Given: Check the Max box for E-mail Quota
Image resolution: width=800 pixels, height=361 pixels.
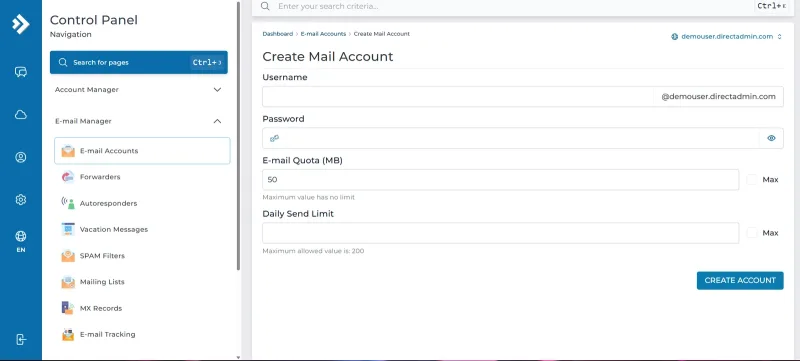Looking at the screenshot, I should 752,179.
